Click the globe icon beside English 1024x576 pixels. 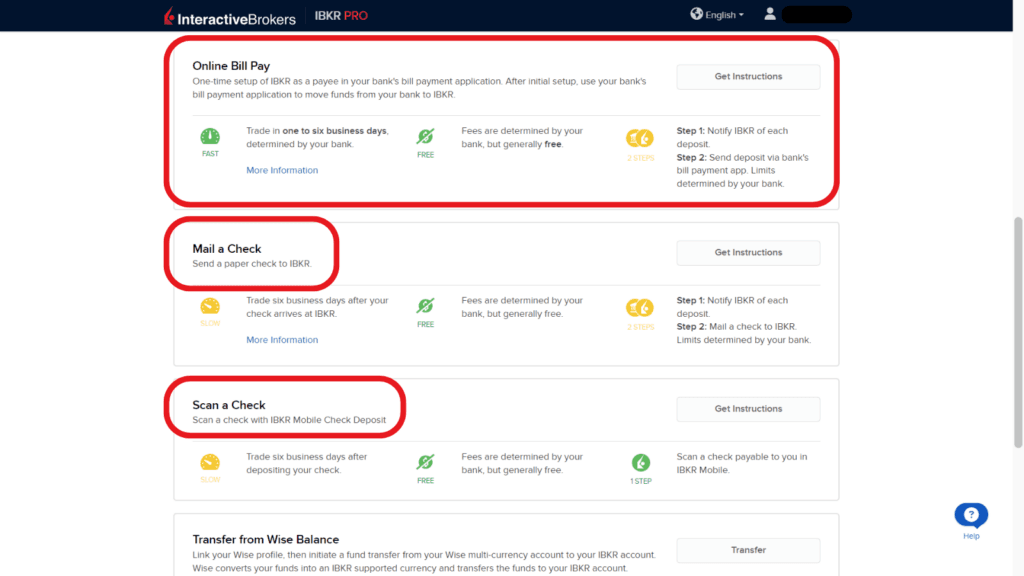pyautogui.click(x=695, y=13)
